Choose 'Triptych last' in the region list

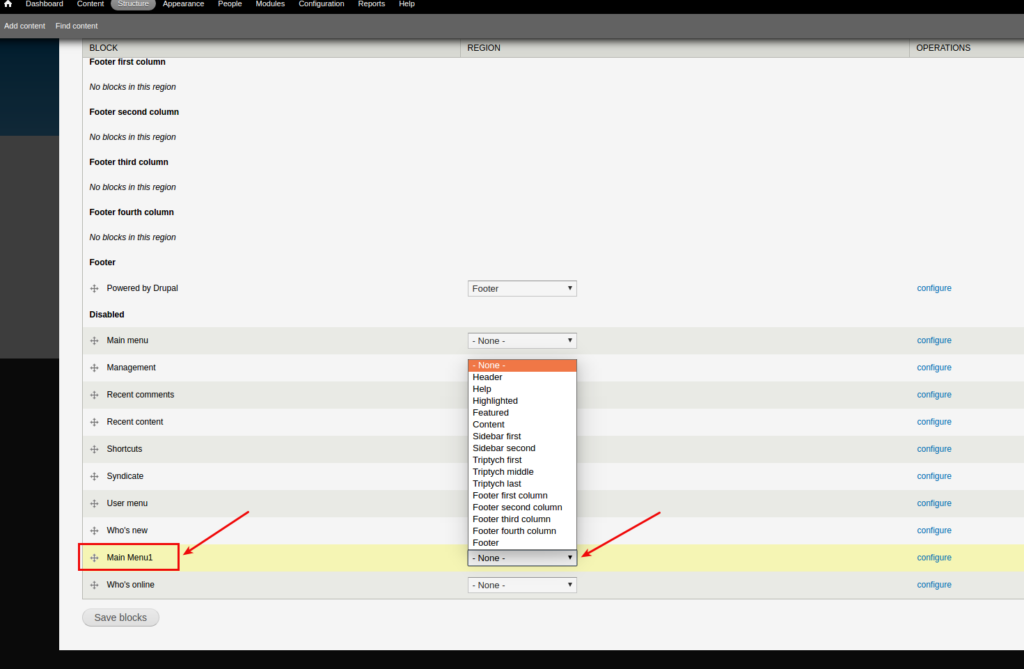522,483
